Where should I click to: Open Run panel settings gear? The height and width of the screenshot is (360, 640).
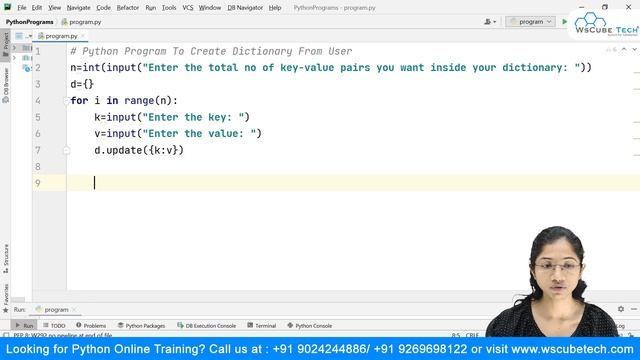point(621,309)
